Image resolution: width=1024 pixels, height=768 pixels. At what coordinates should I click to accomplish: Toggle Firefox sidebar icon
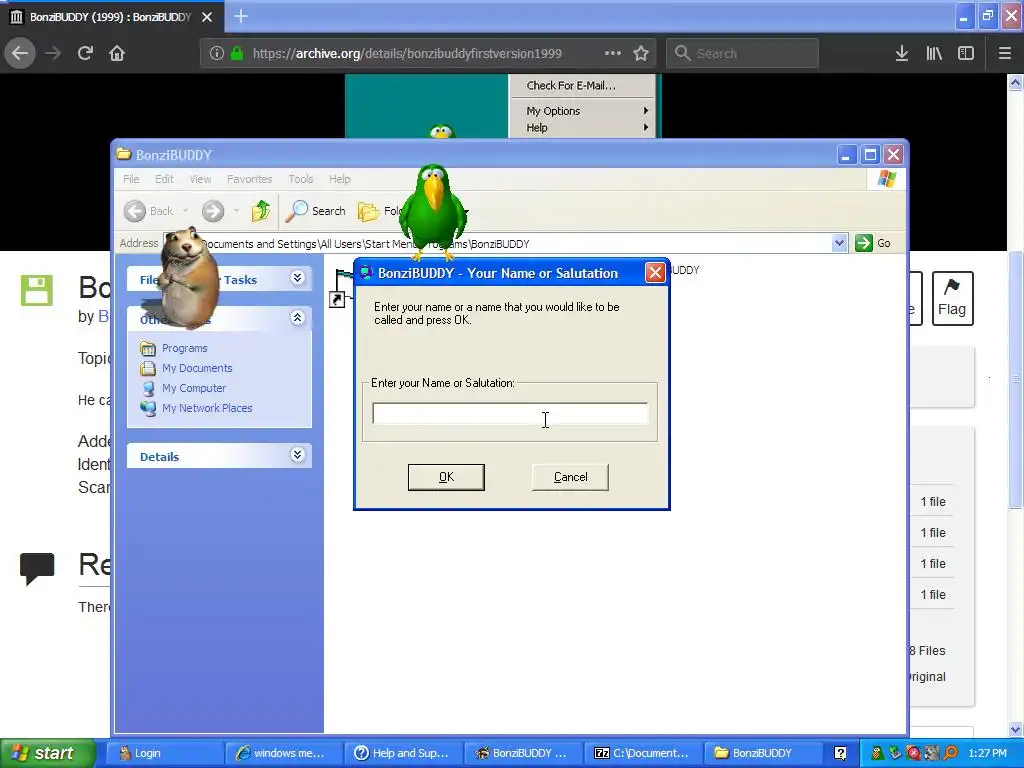(x=966, y=53)
